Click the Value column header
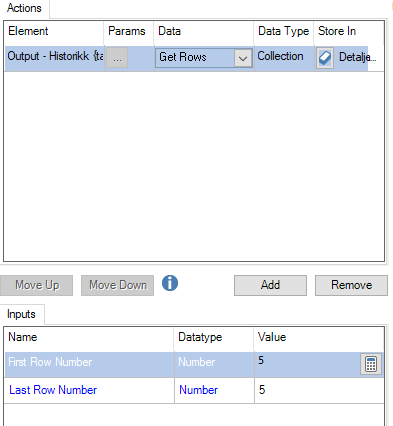The width and height of the screenshot is (393, 426). [x=319, y=337]
